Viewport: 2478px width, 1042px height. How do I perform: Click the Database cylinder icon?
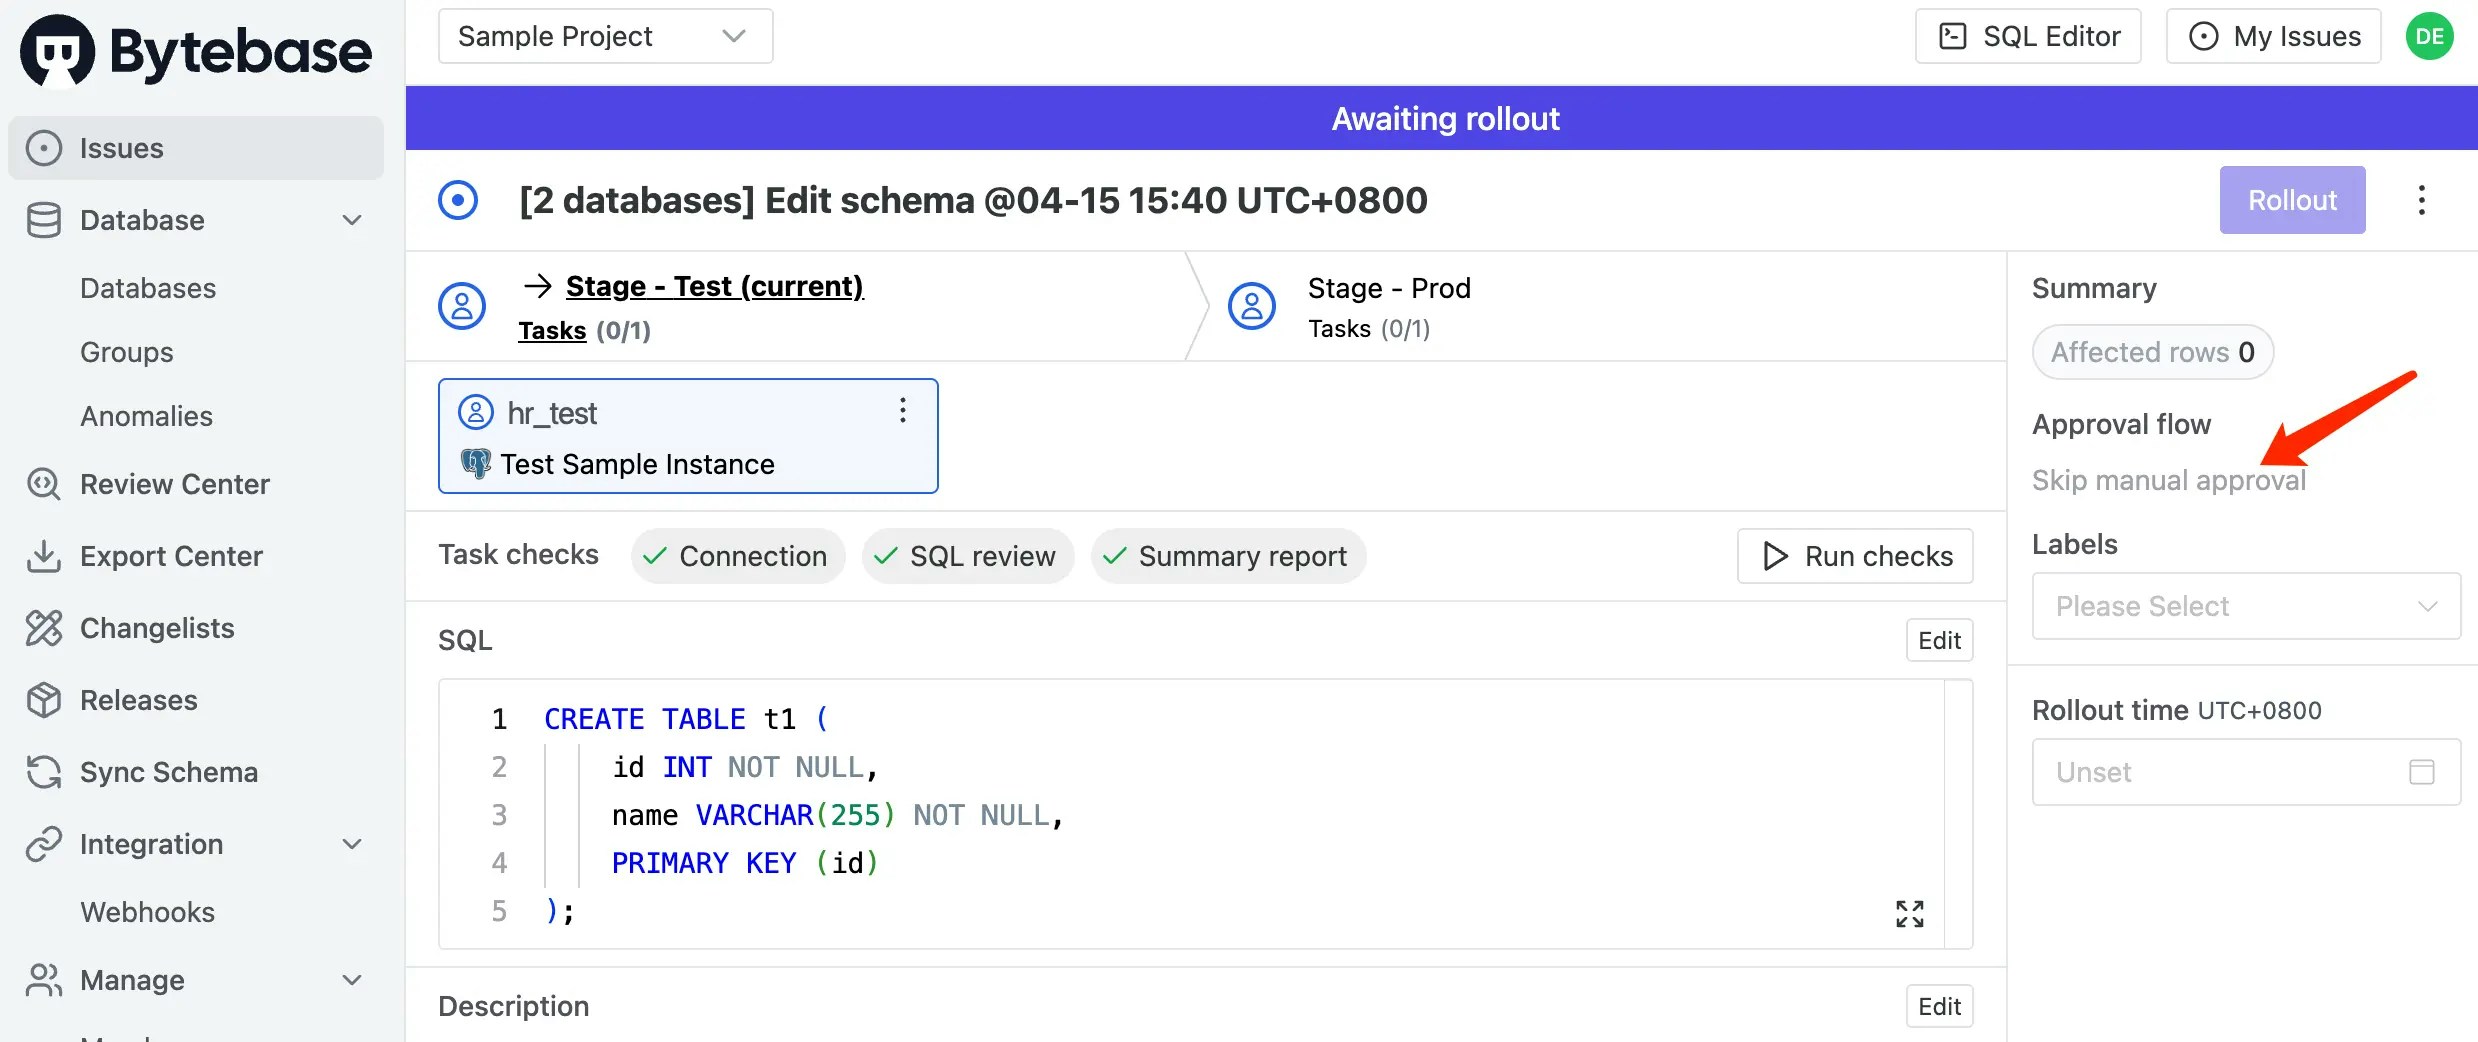coord(44,220)
